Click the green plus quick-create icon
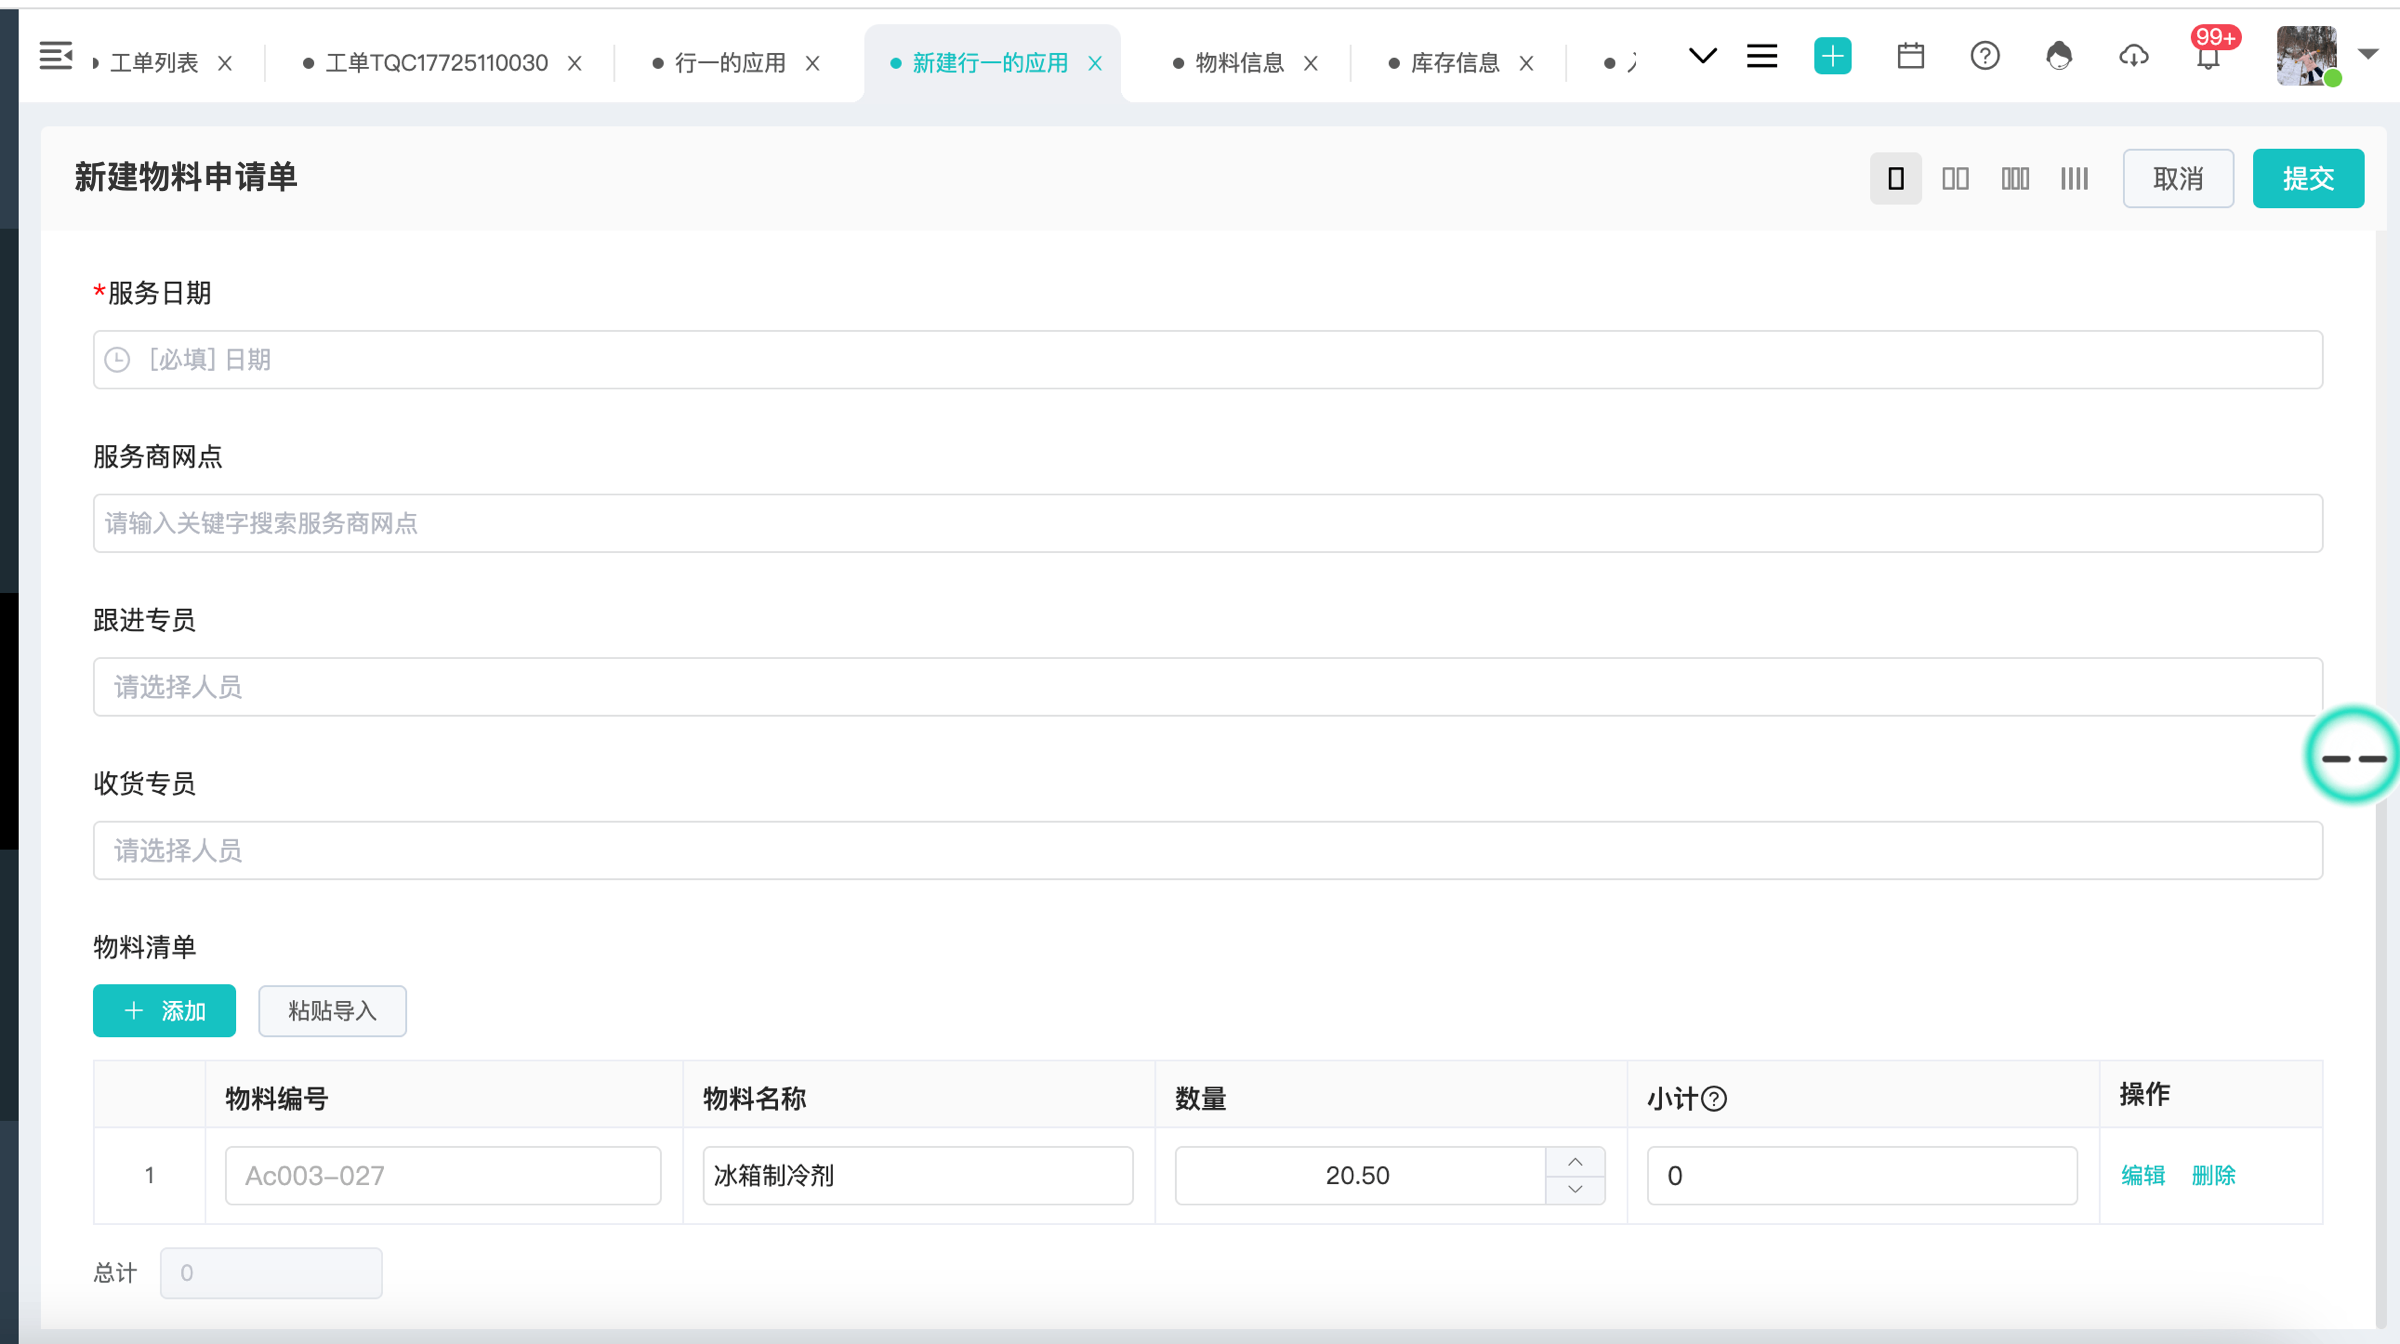The height and width of the screenshot is (1344, 2400). tap(1832, 57)
